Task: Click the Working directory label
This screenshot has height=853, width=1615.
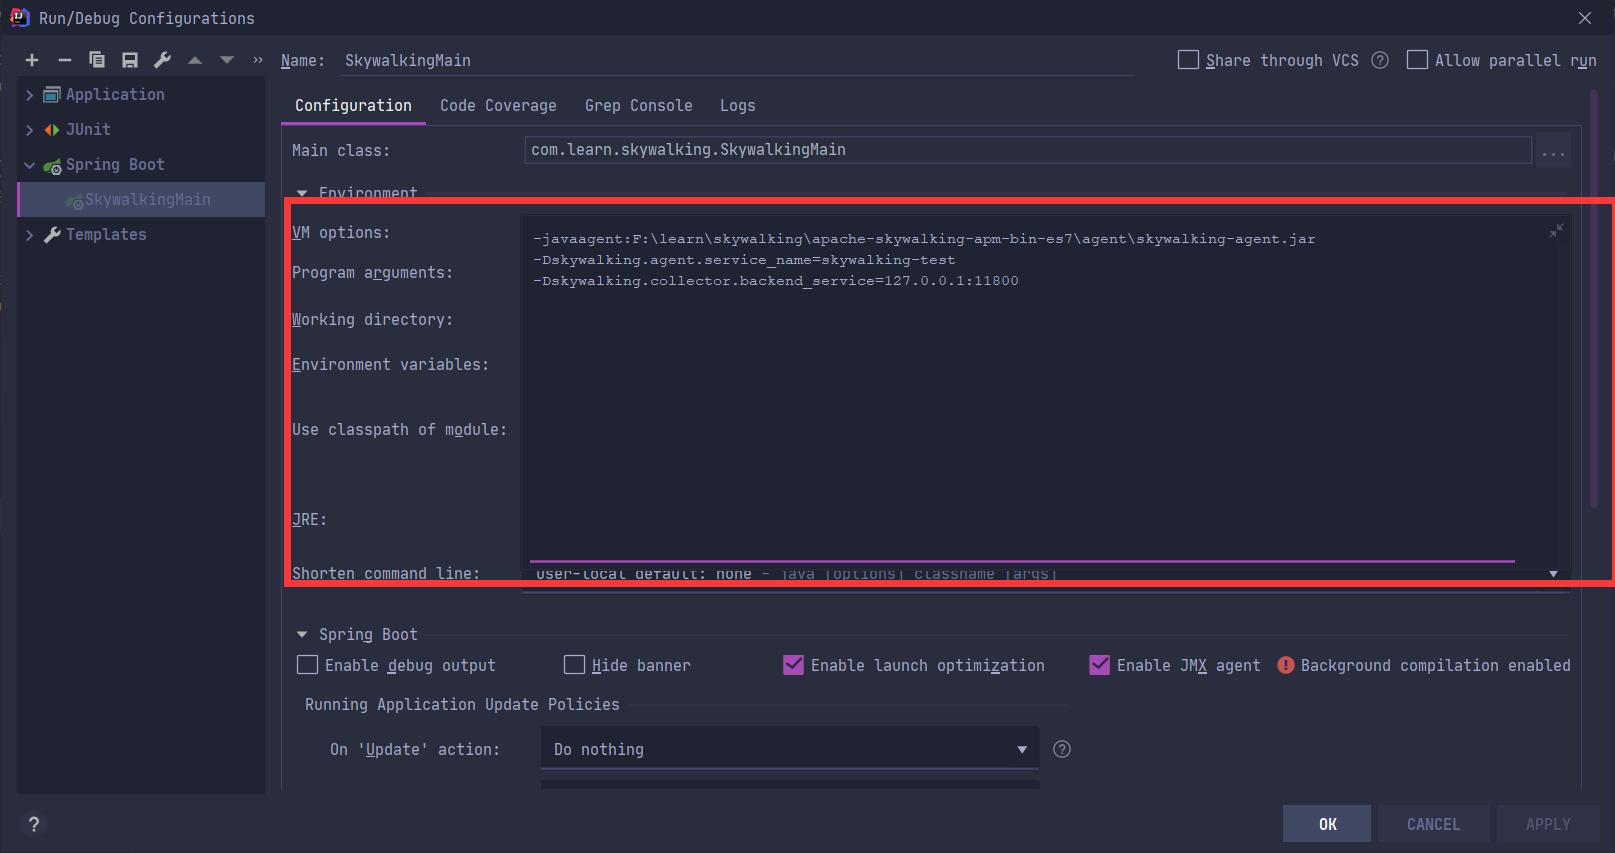Action: pos(372,320)
